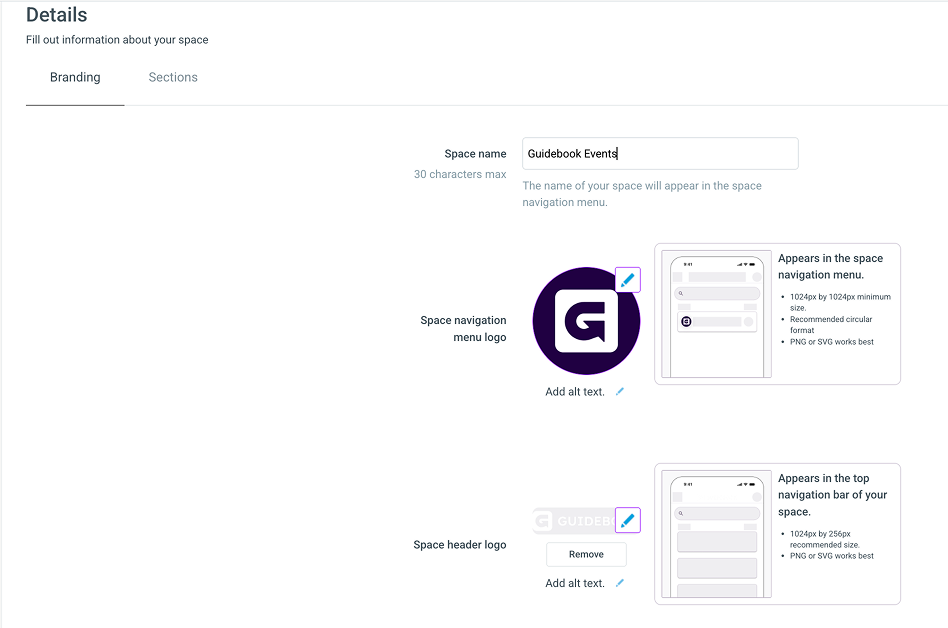Remove the space header logo
Image resolution: width=948 pixels, height=628 pixels.
[x=586, y=554]
